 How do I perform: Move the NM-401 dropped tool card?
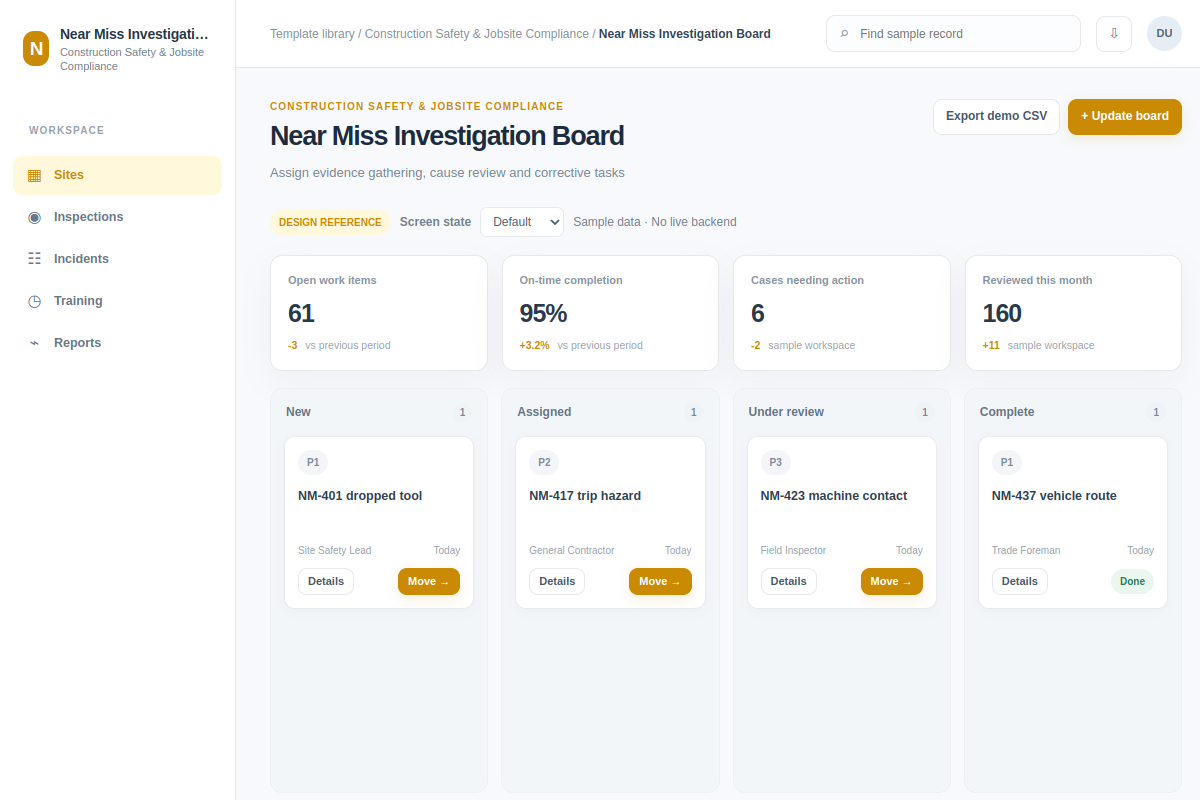(429, 581)
